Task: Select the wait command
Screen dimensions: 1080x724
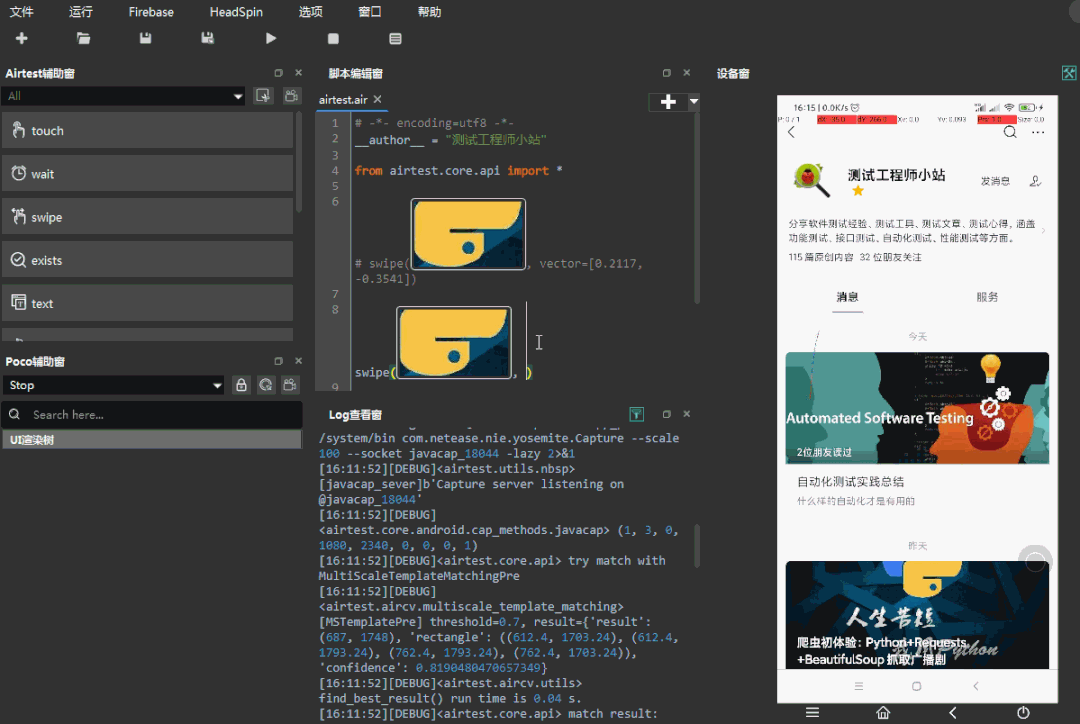Action: click(147, 174)
